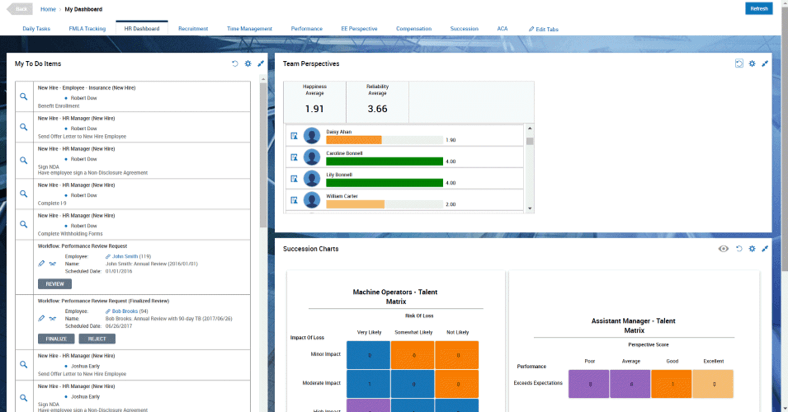Switch to the Recruitment tab

point(193,29)
